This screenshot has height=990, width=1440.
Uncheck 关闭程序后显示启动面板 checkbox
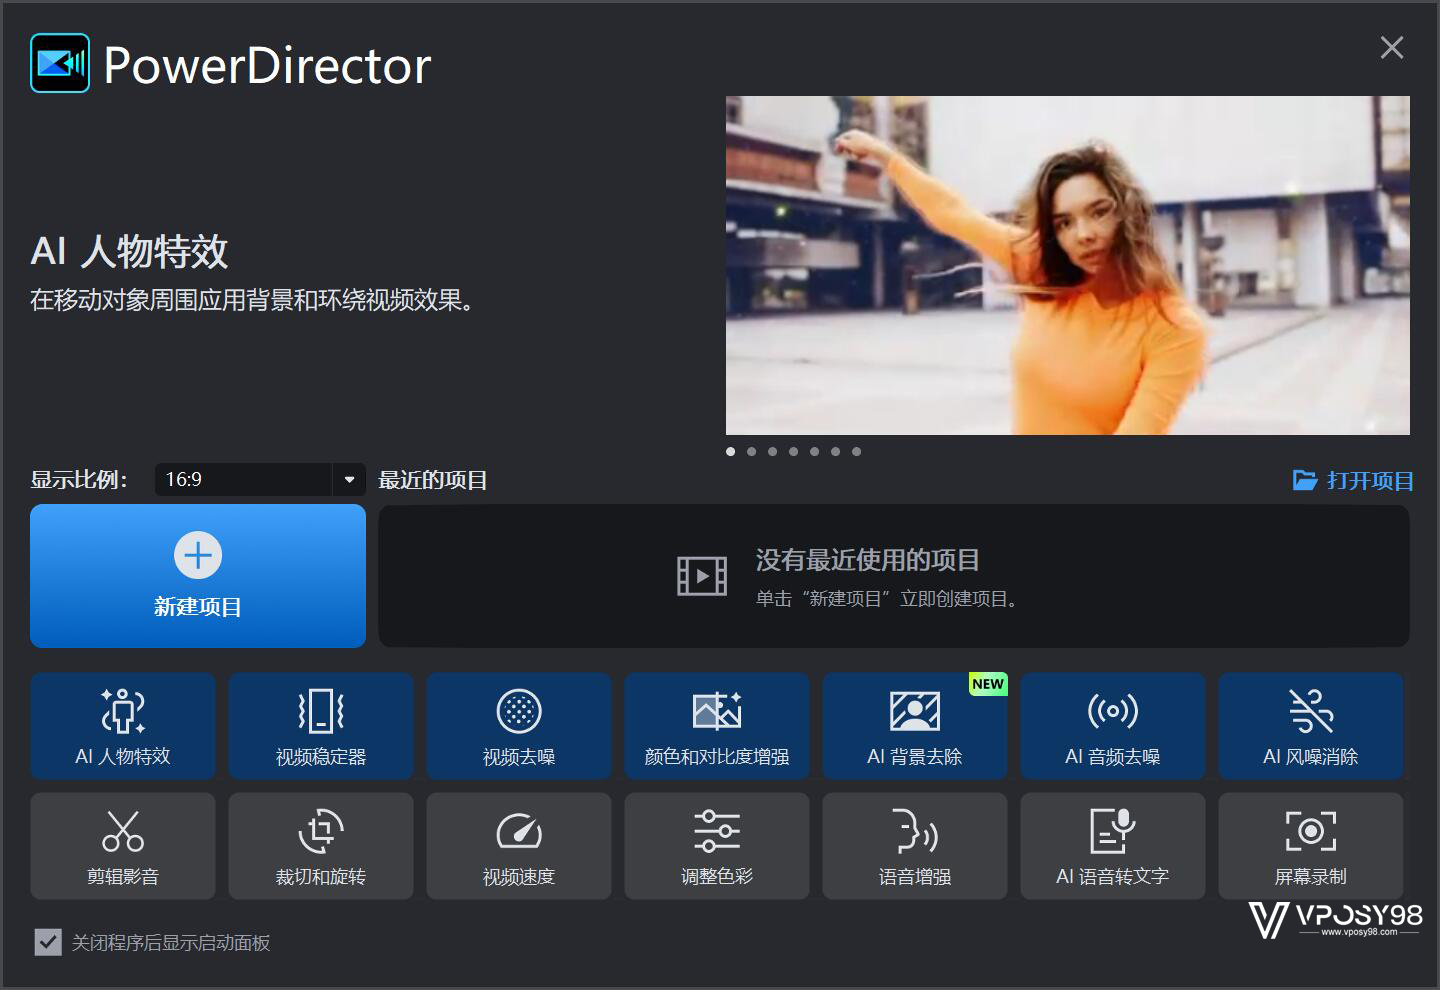48,942
